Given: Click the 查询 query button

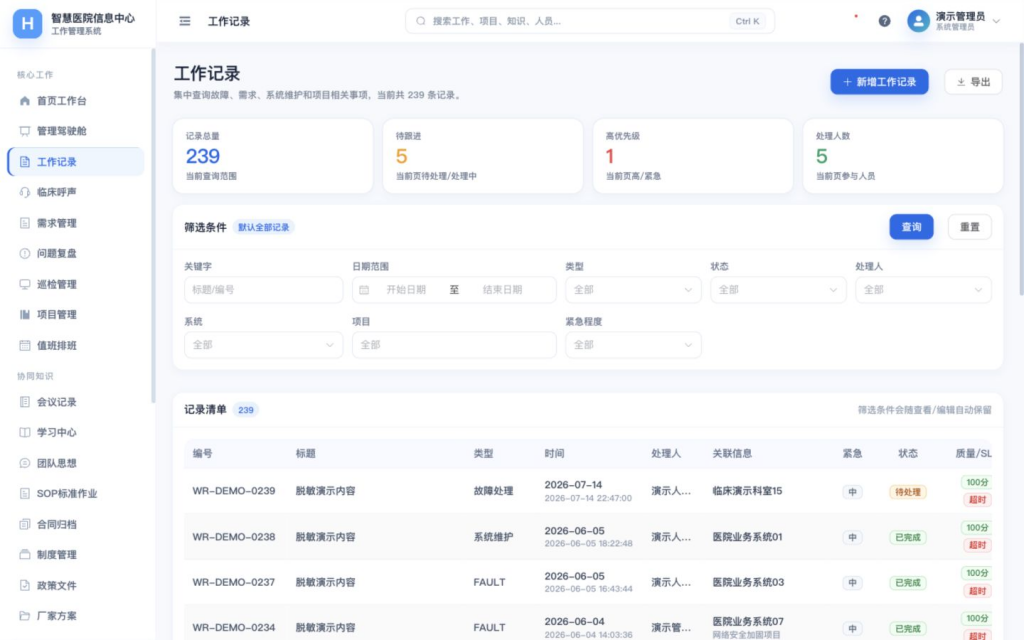Looking at the screenshot, I should coord(911,227).
